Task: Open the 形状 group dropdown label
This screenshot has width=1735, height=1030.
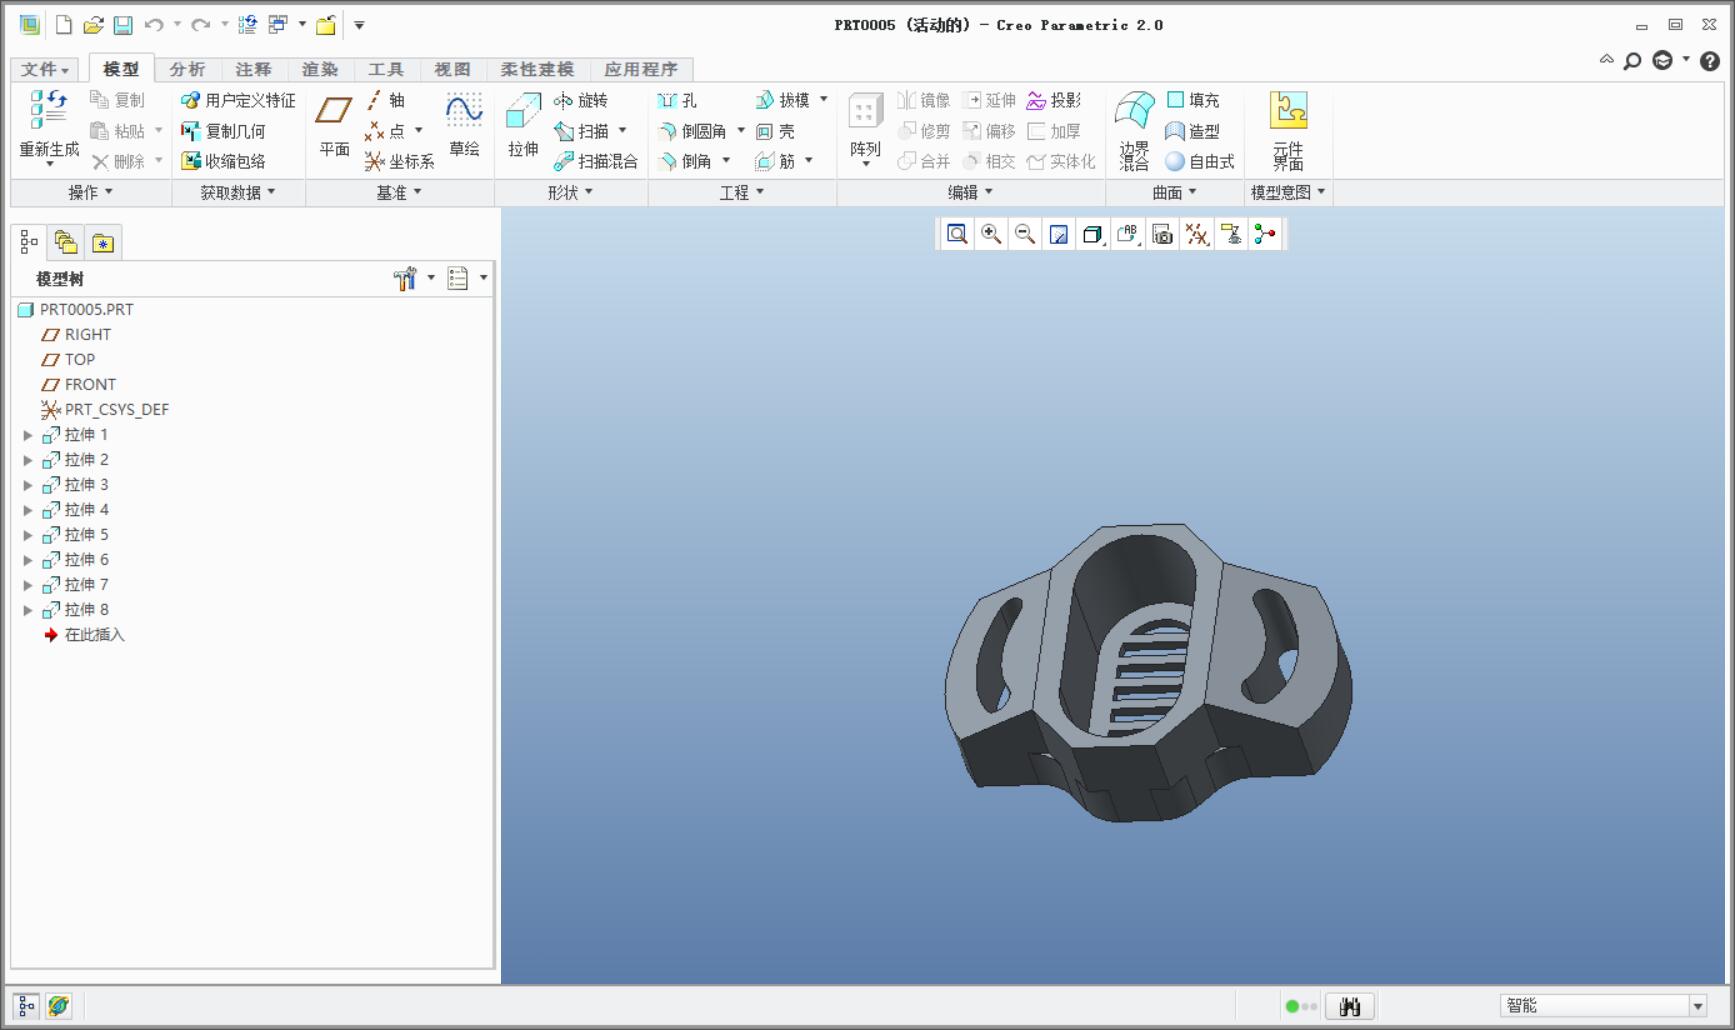Action: click(570, 192)
